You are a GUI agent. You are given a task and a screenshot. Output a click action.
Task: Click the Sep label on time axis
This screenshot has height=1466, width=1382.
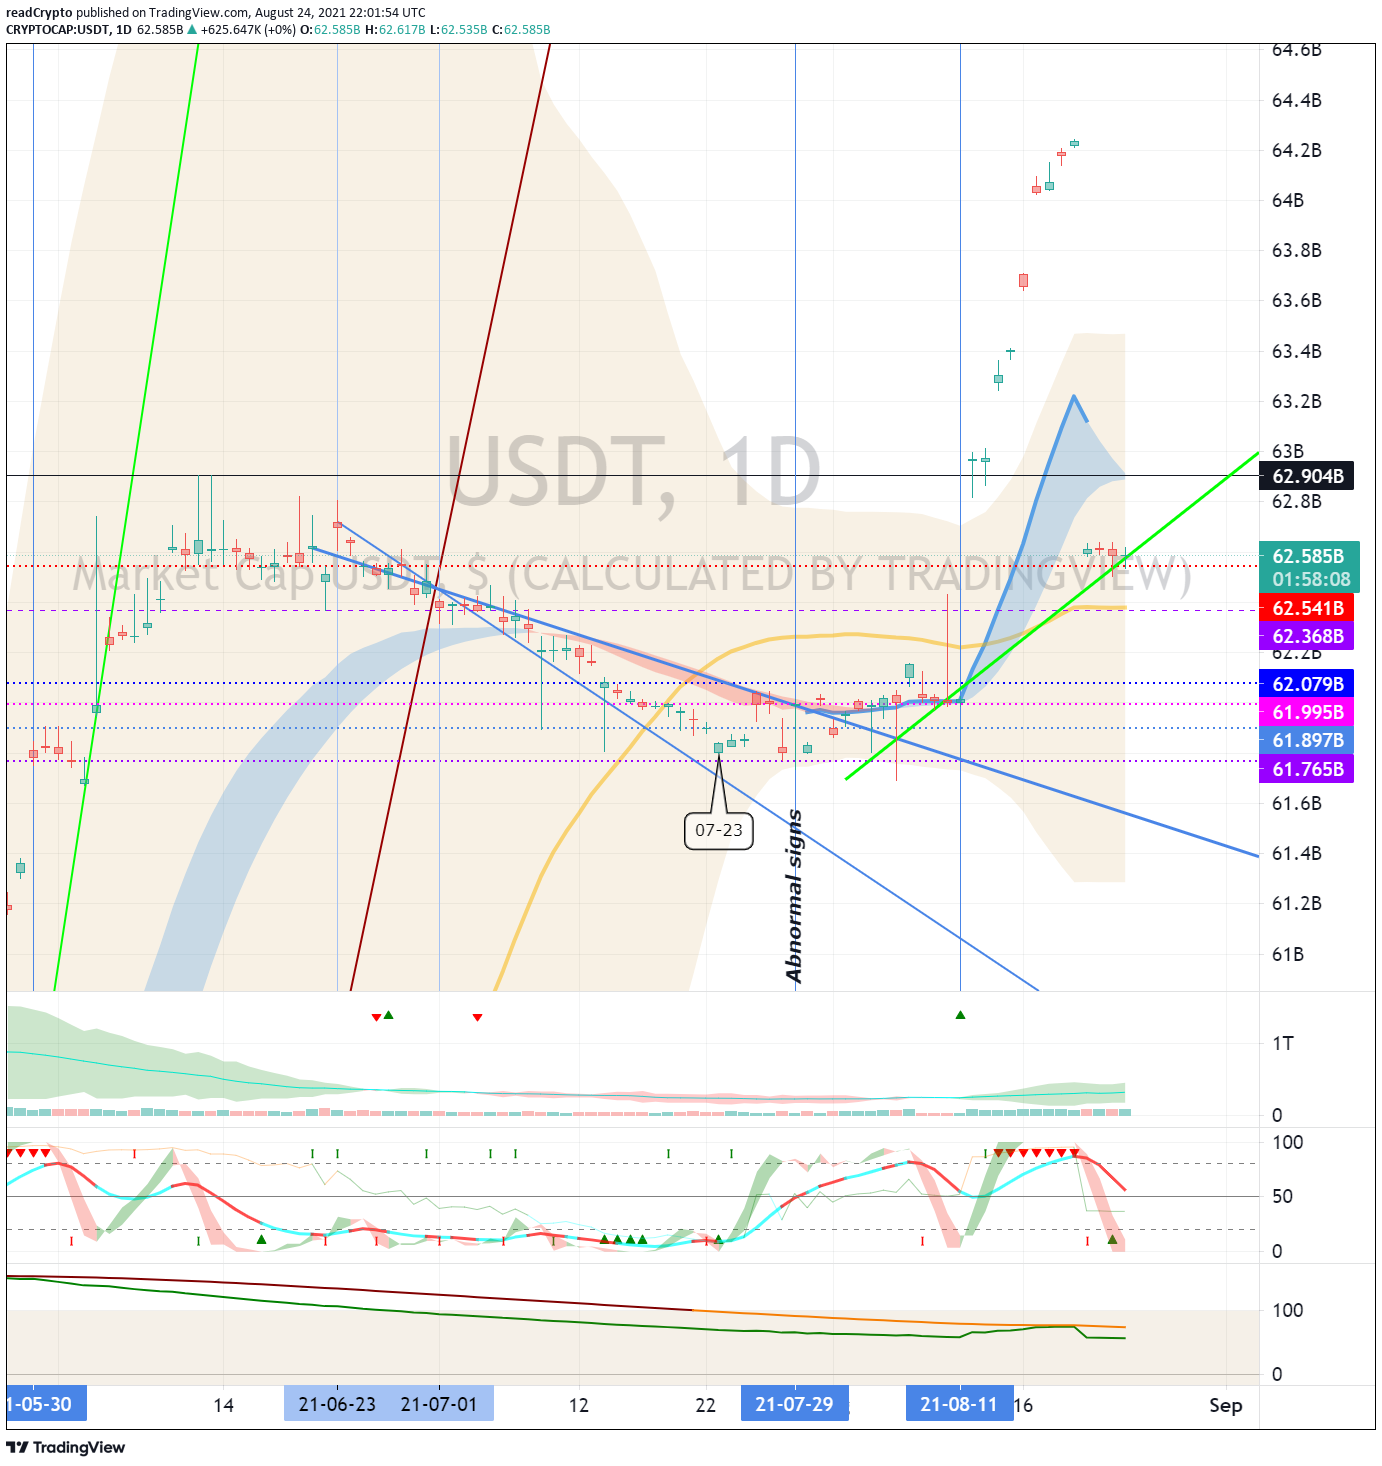coord(1226,1405)
